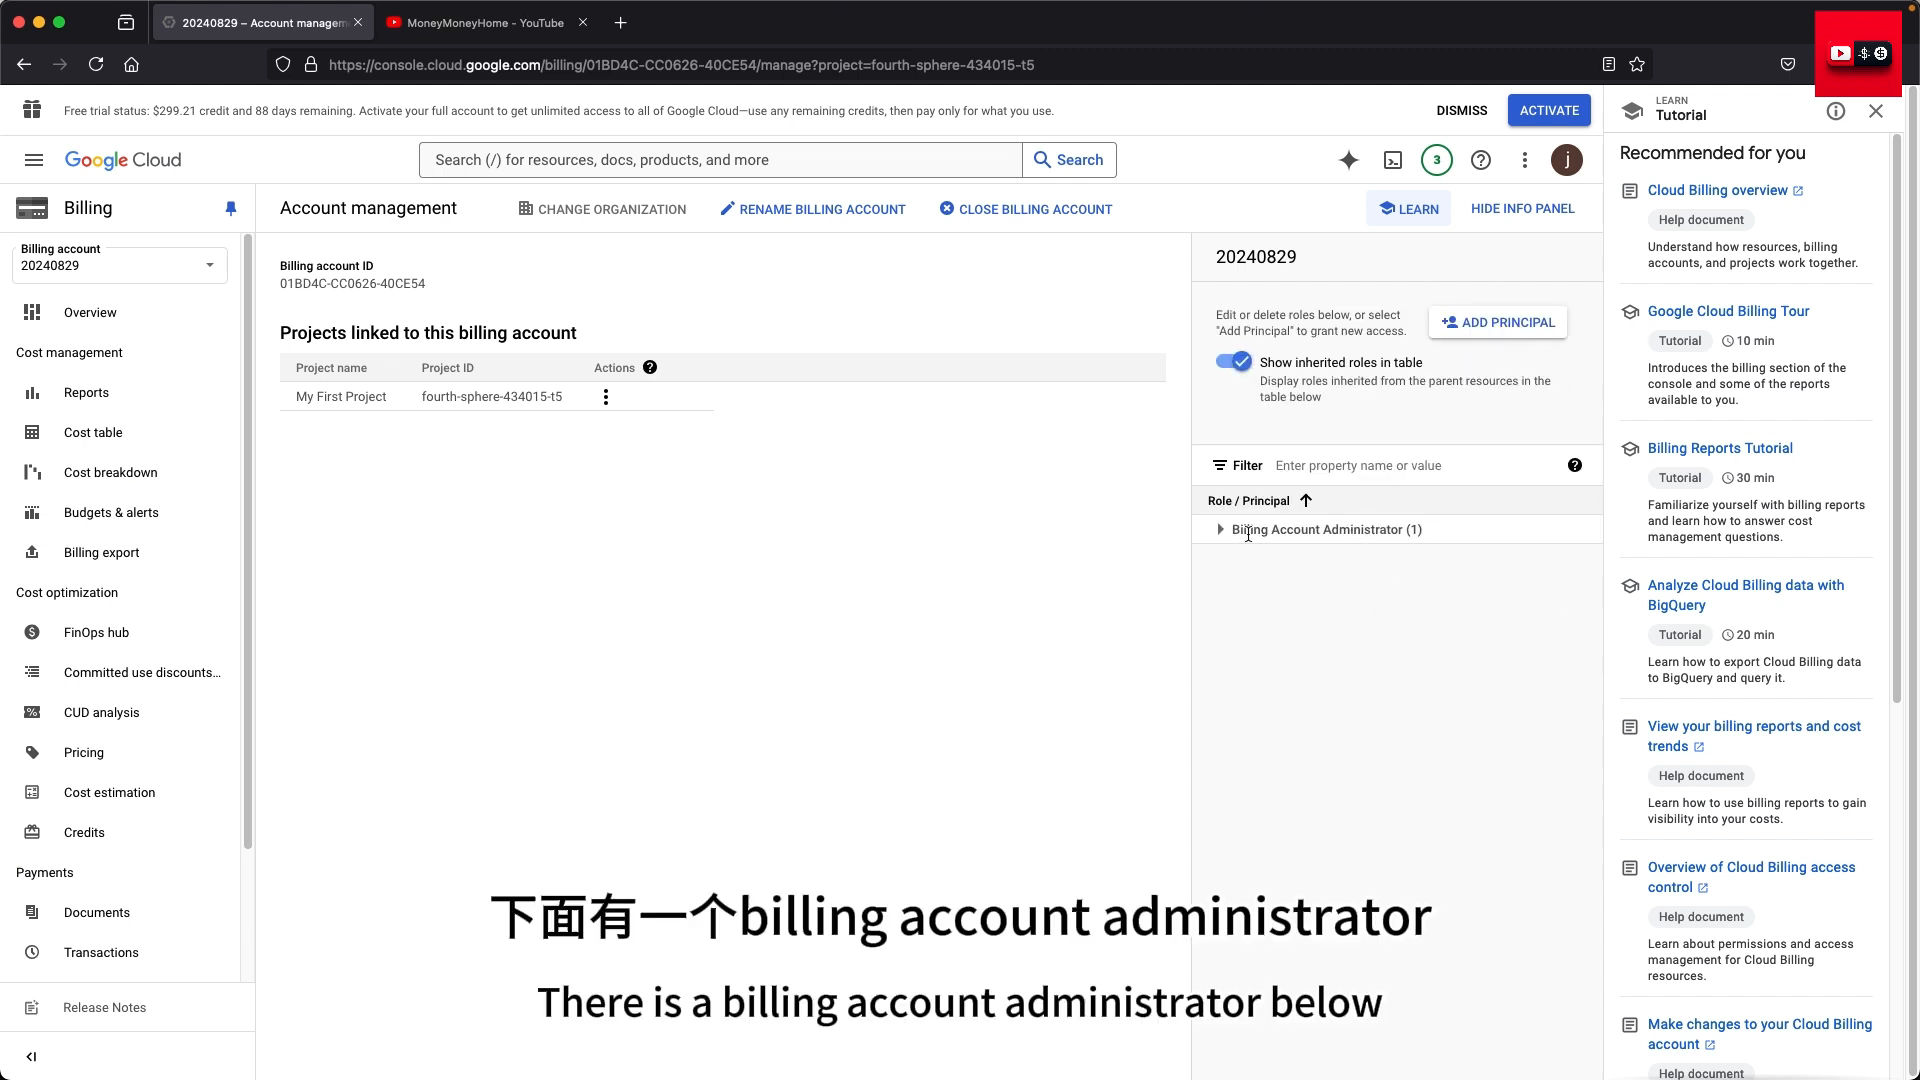The image size is (1920, 1080).
Task: Open Firefox reader view icon
Action: coord(1609,64)
